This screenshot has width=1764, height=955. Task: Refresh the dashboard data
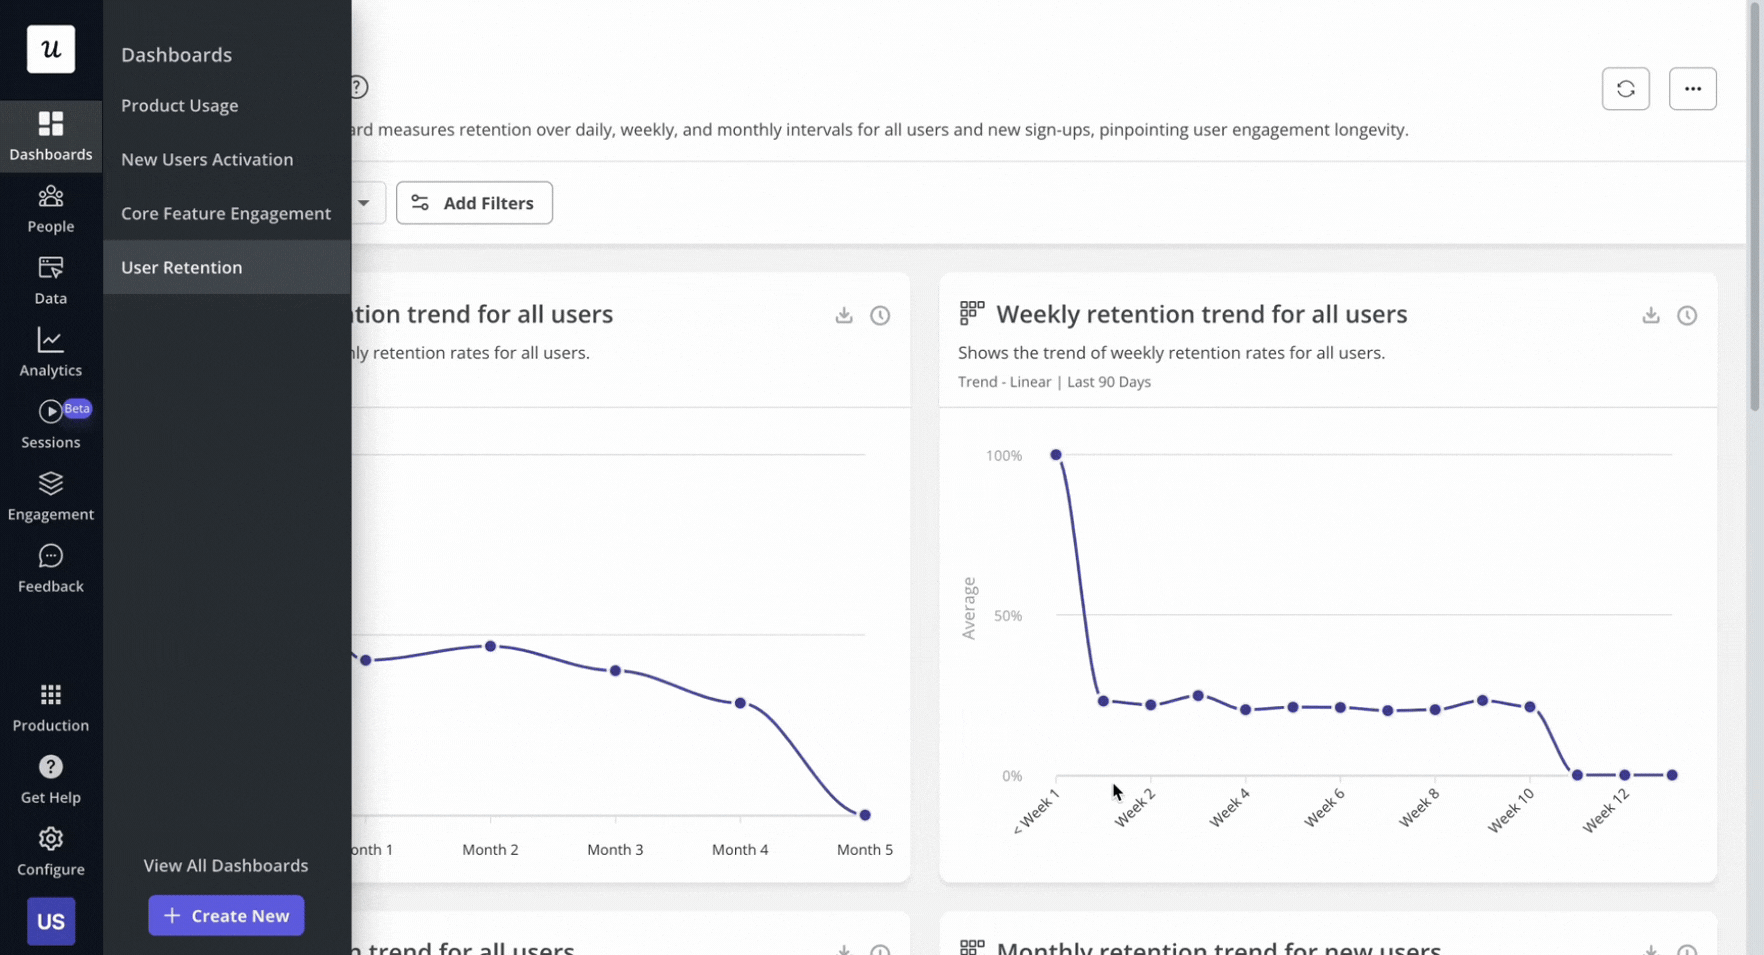click(1626, 88)
